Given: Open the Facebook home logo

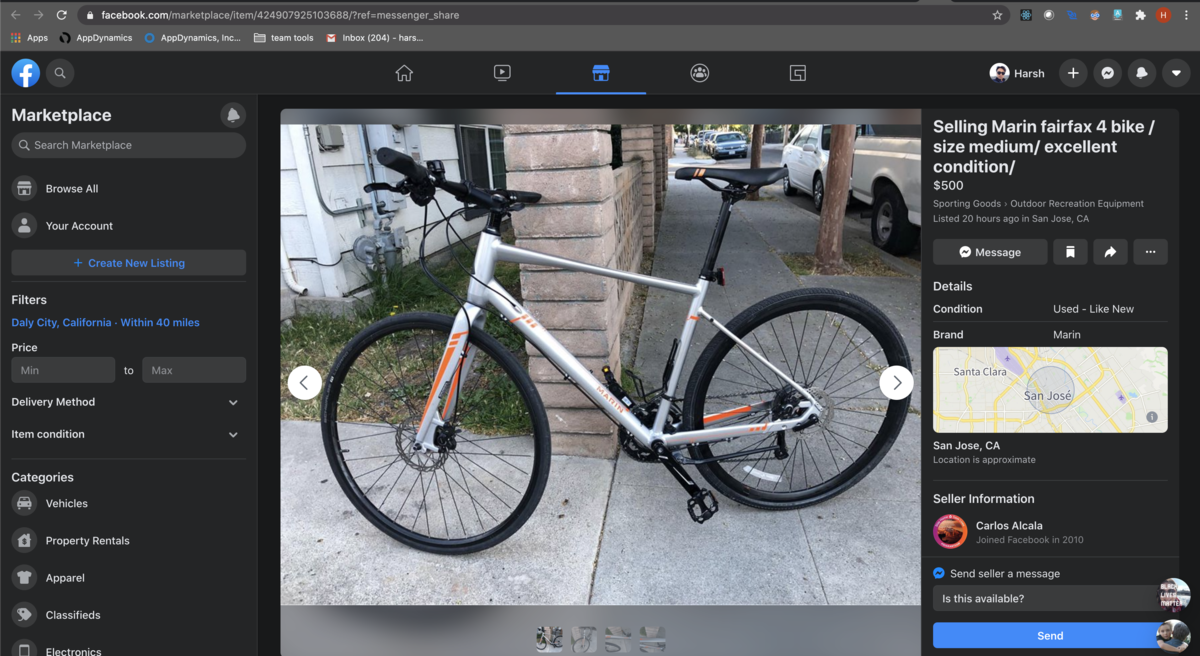Looking at the screenshot, I should click(26, 73).
